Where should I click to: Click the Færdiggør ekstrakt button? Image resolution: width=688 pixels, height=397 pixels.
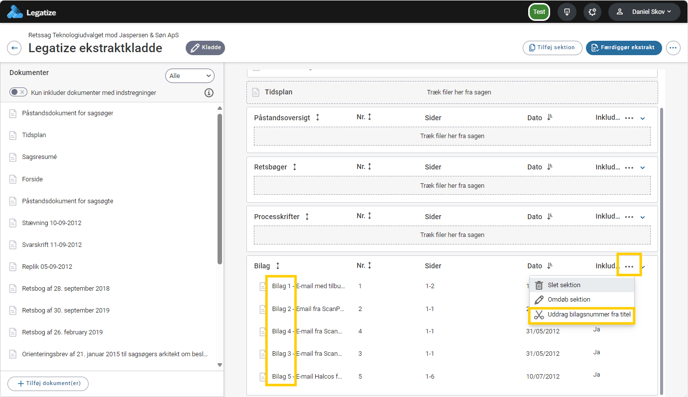624,47
